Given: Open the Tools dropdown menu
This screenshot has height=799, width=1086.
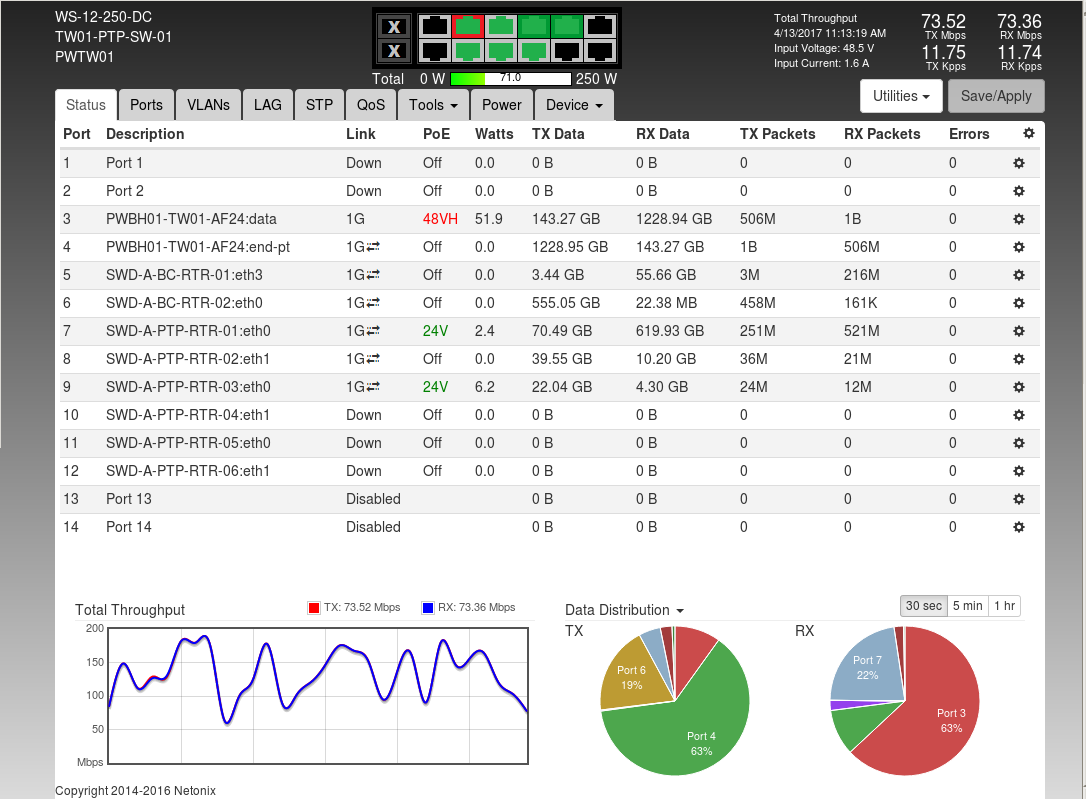Looking at the screenshot, I should (x=433, y=105).
